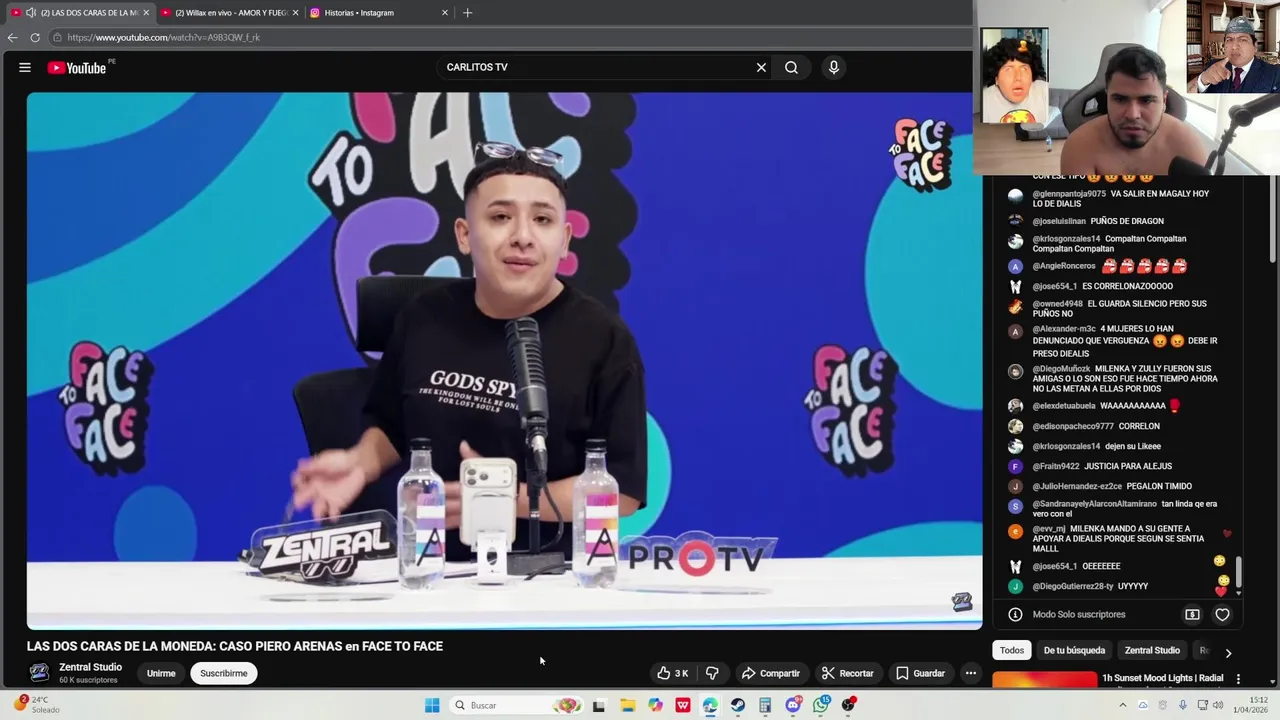Click the Recortar clip button
The image size is (1280, 720).
point(847,673)
